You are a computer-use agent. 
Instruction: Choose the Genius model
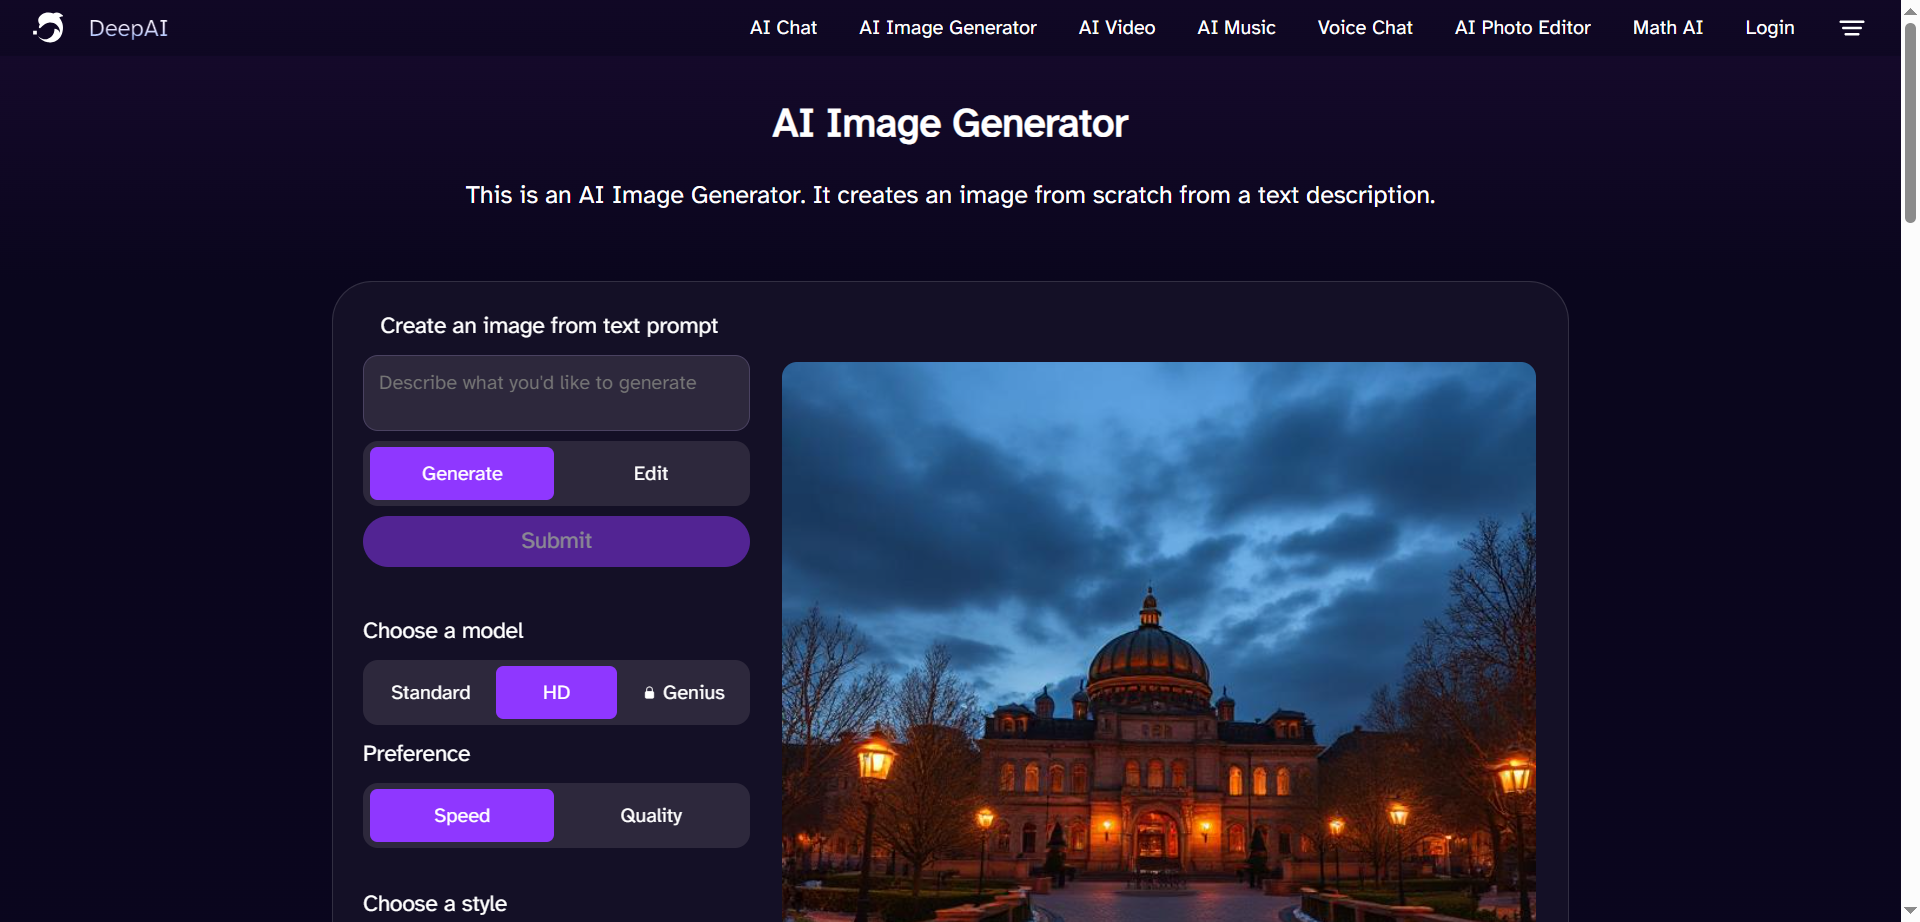tap(684, 693)
